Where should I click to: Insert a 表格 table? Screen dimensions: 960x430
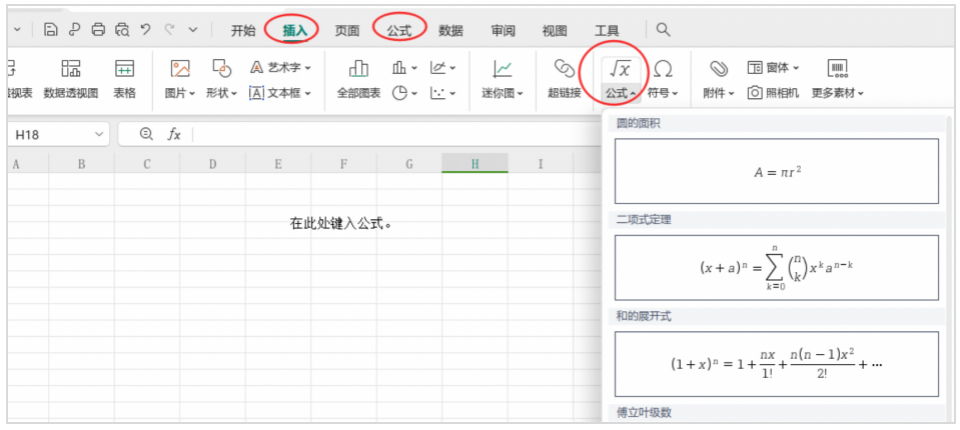coord(124,80)
